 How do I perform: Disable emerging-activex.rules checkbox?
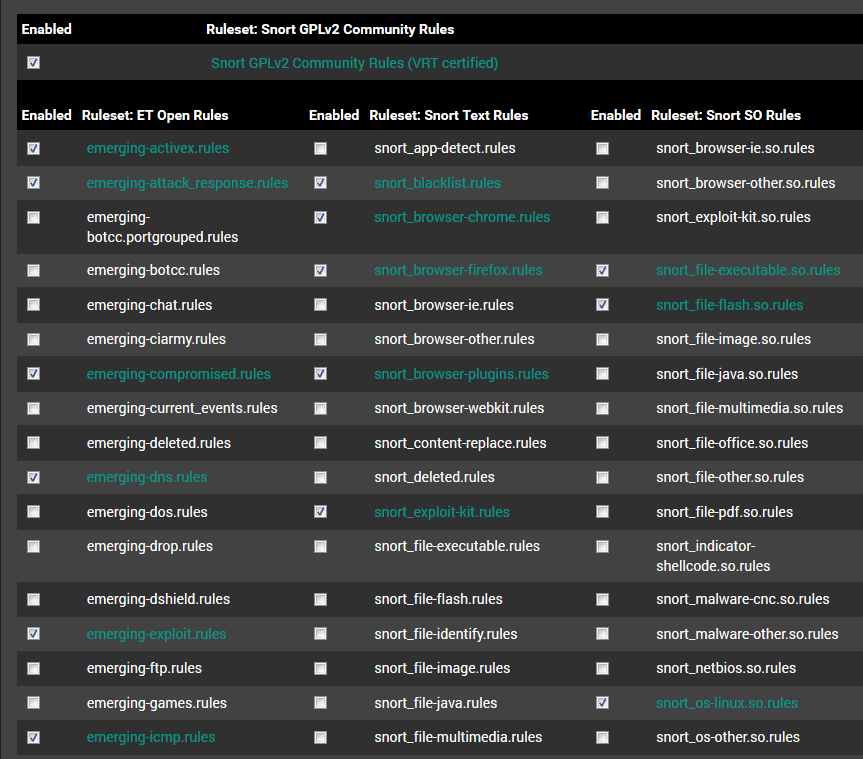pyautogui.click(x=34, y=149)
